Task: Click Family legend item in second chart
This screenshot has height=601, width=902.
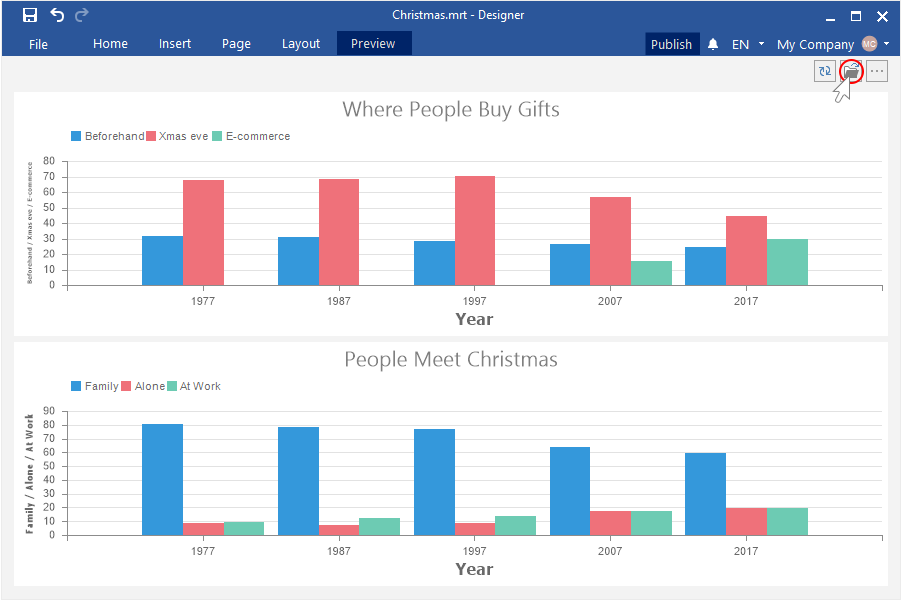Action: click(x=95, y=386)
